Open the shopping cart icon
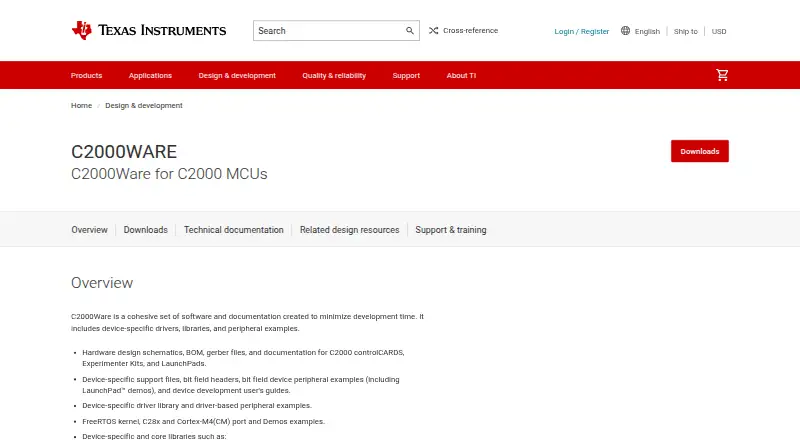The height and width of the screenshot is (440, 800). click(x=722, y=75)
